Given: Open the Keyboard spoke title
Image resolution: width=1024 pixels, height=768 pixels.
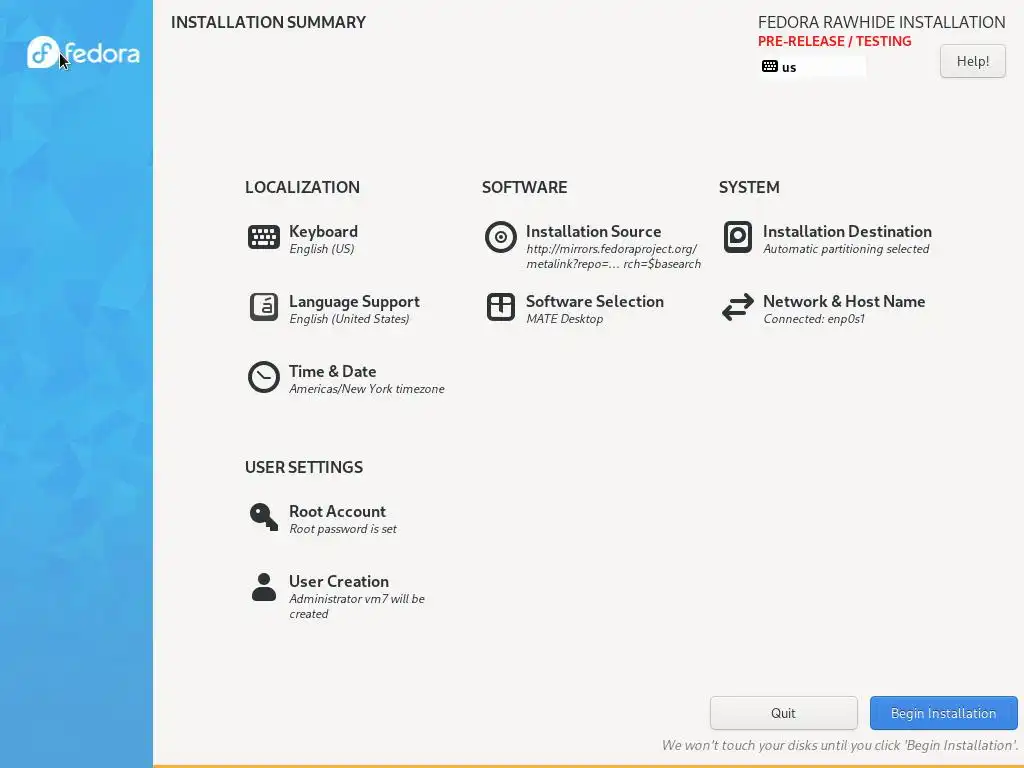Looking at the screenshot, I should tap(323, 231).
